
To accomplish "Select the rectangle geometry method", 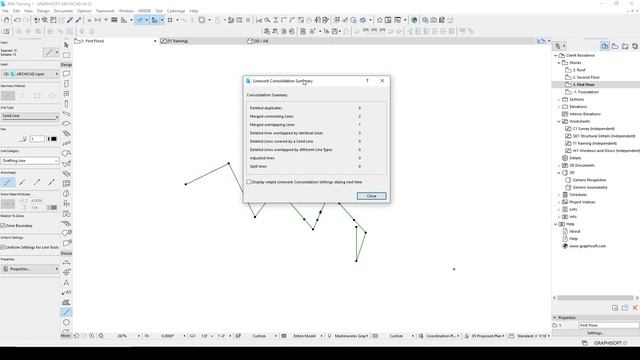I will click(x=37, y=96).
